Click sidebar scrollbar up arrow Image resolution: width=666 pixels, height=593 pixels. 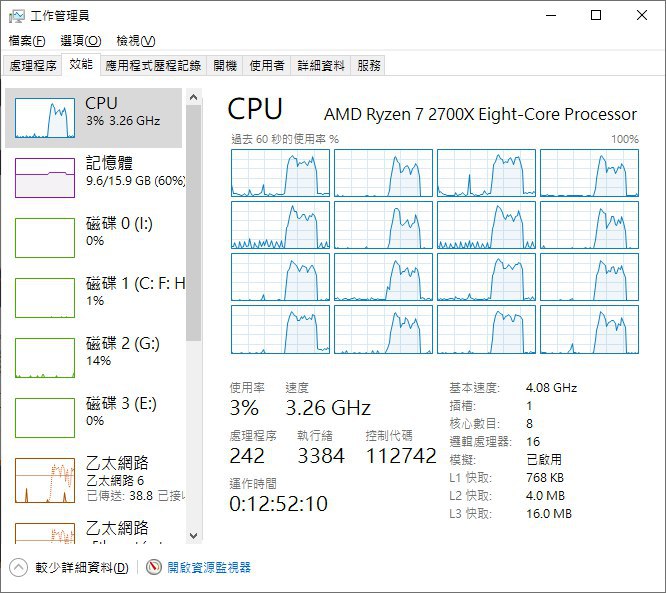(194, 97)
